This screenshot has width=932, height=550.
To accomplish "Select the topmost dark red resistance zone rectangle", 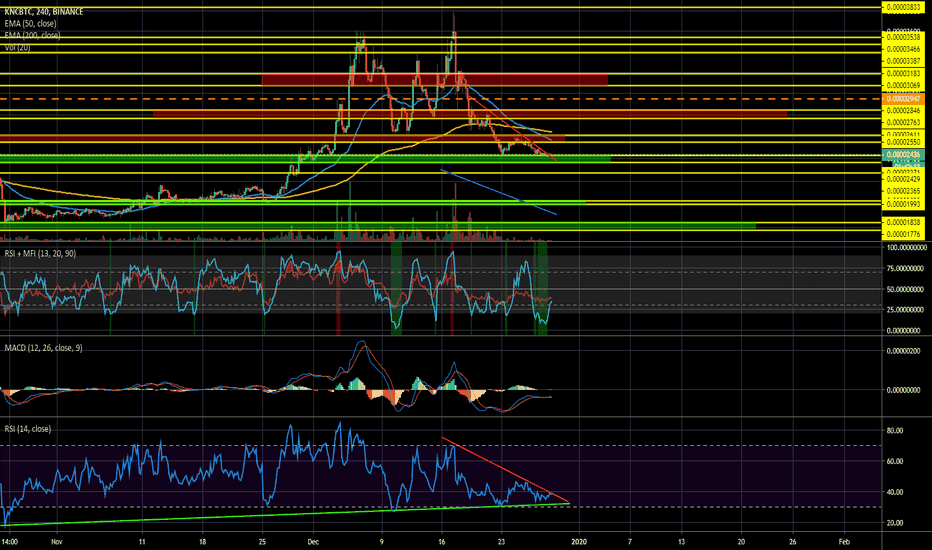I will coord(434,80).
